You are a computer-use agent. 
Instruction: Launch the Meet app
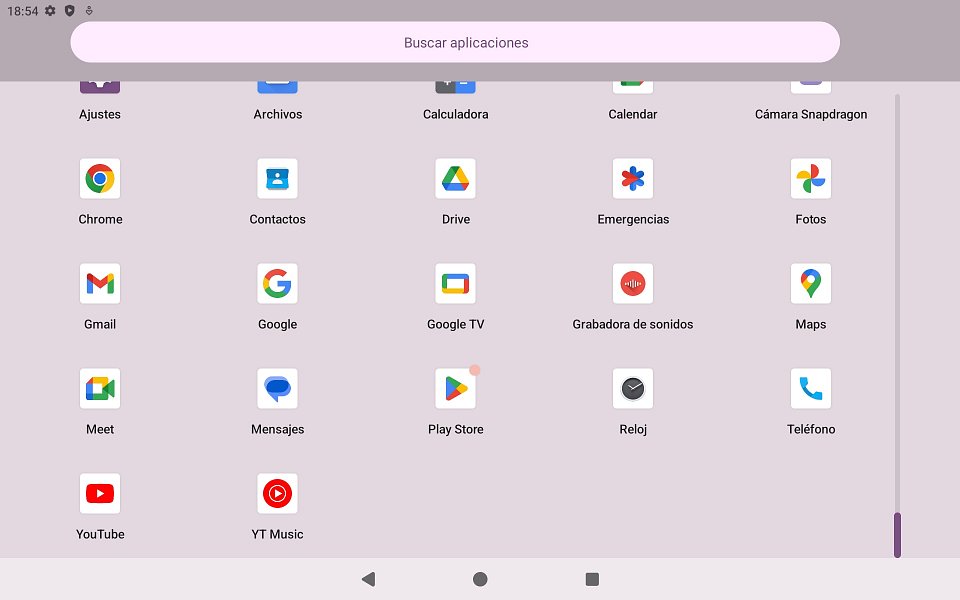(100, 389)
